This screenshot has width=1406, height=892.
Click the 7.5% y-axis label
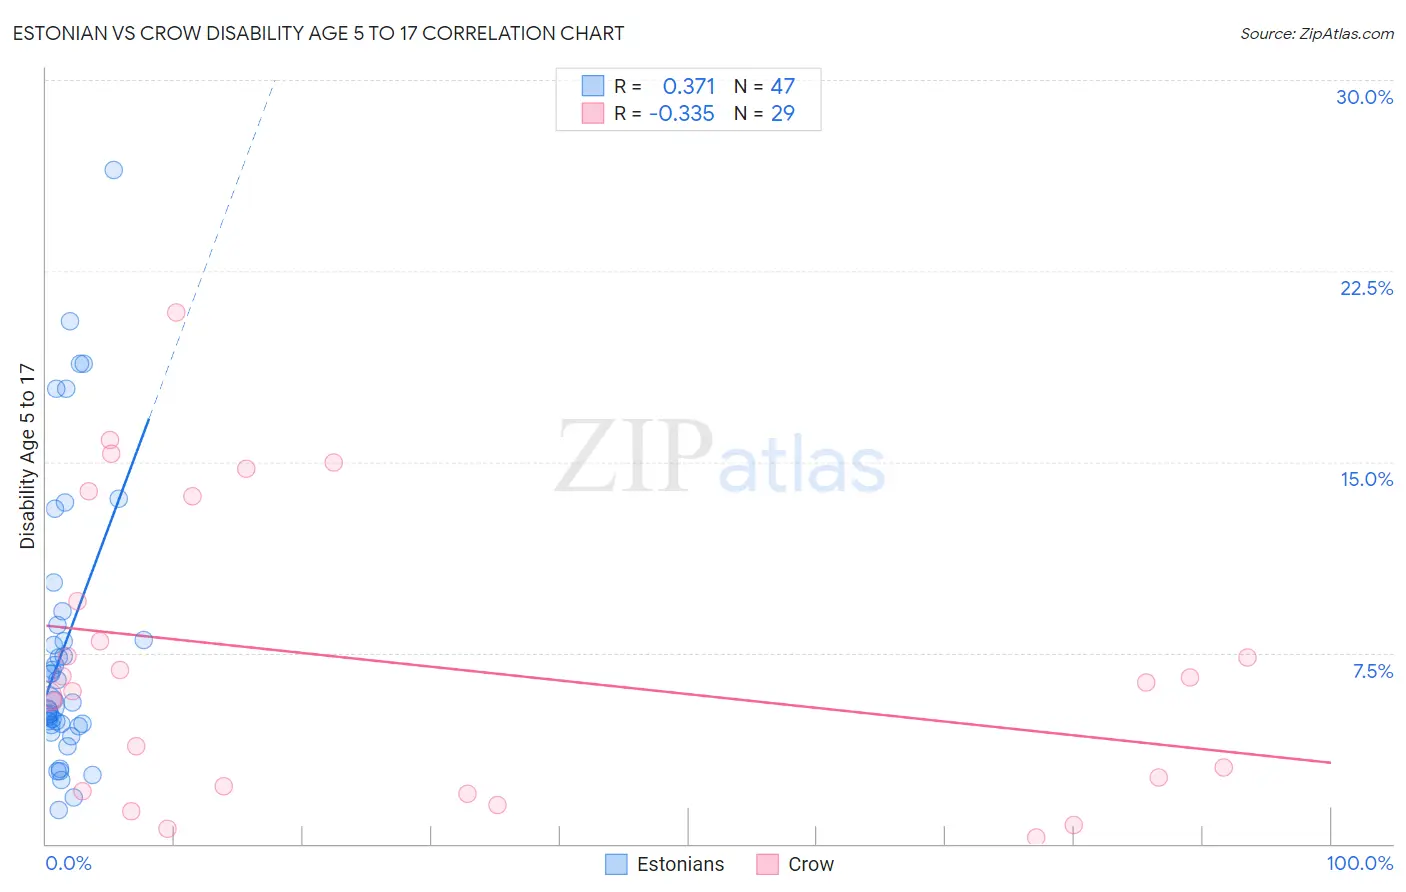click(1372, 671)
